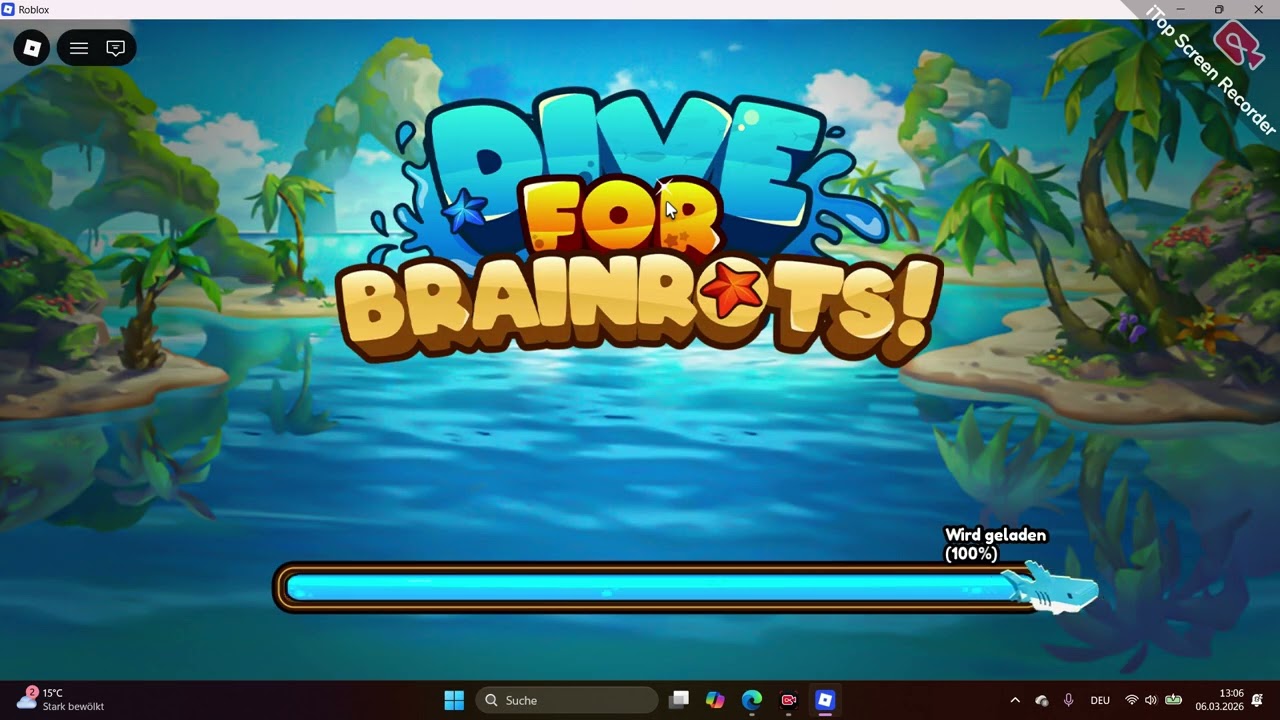The height and width of the screenshot is (720, 1280).
Task: Click the battery status tray icon
Action: [1173, 700]
